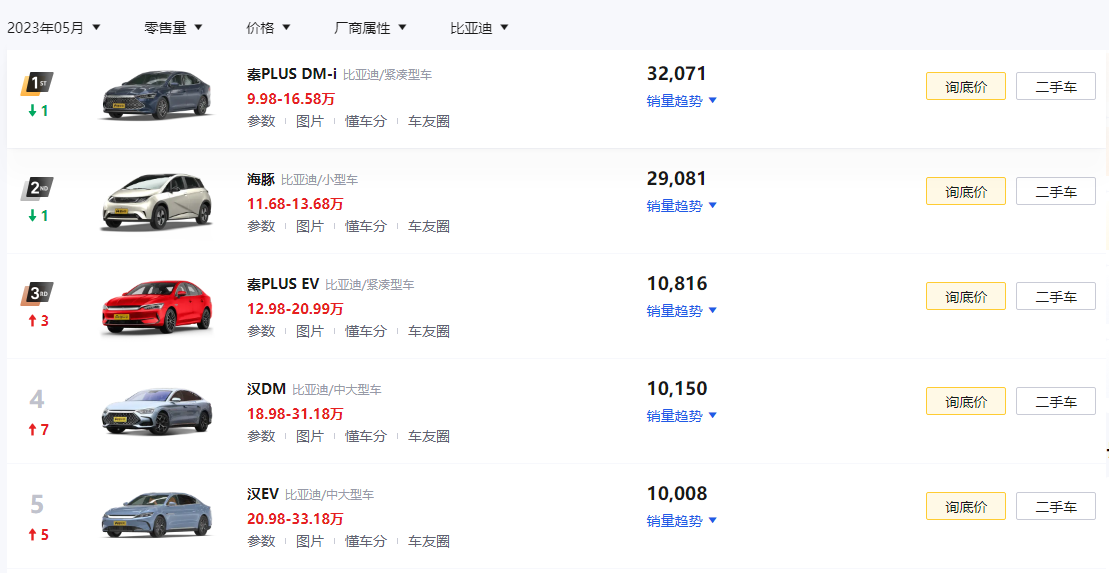Screen dimensions: 1109x573
Task: Open 车友圈 for 汉DM
Action: pyautogui.click(x=429, y=436)
